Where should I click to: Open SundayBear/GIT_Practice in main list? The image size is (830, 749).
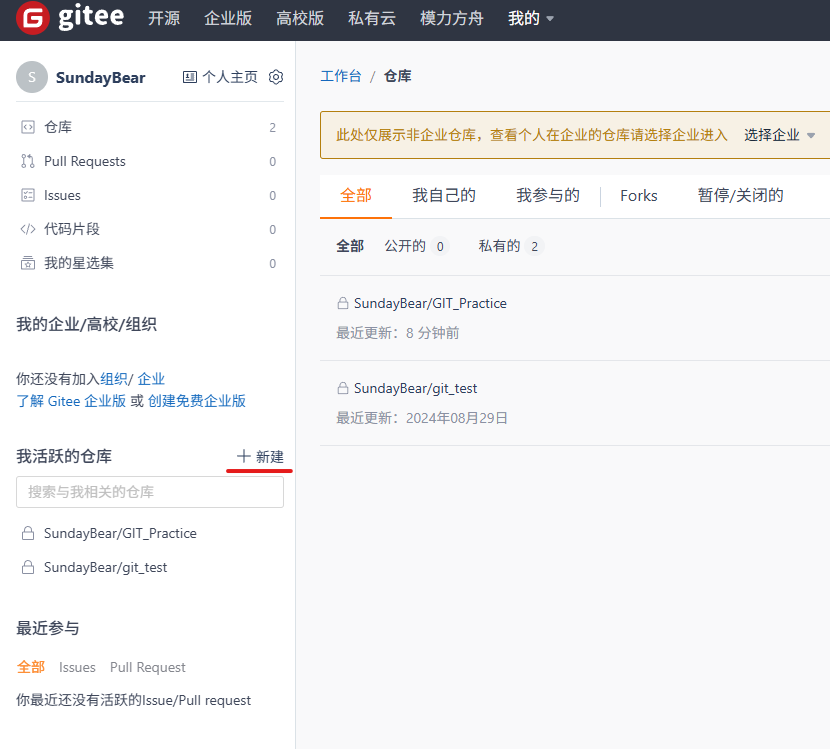pyautogui.click(x=430, y=303)
